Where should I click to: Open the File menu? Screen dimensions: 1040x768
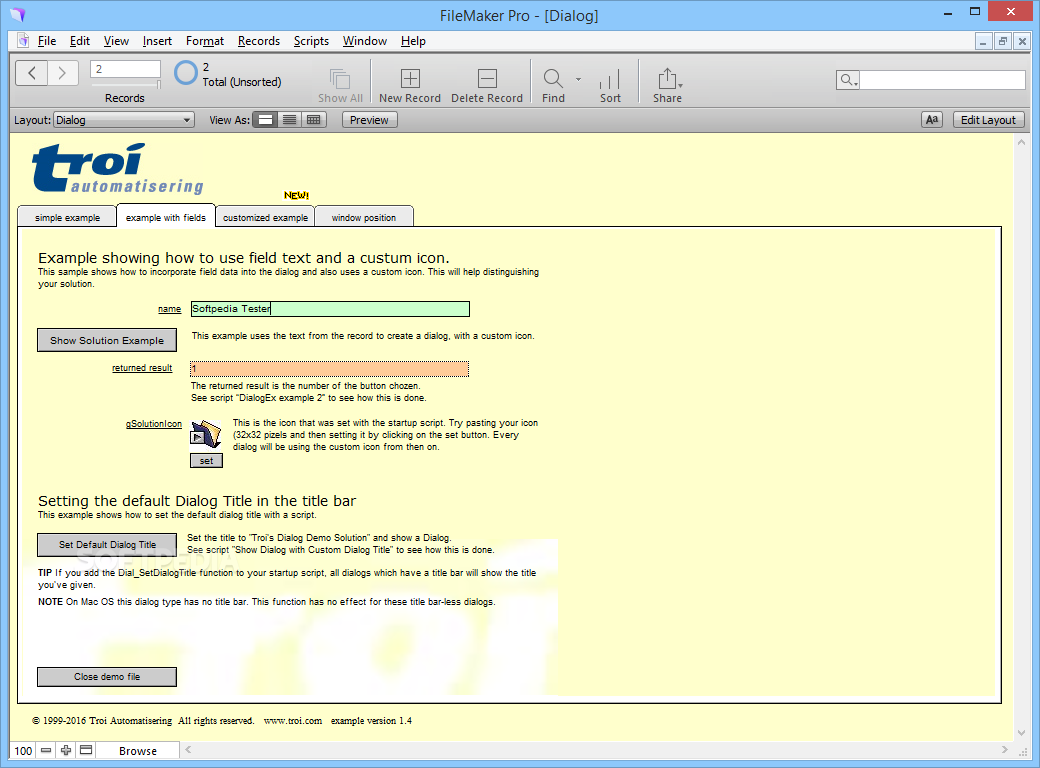click(46, 41)
